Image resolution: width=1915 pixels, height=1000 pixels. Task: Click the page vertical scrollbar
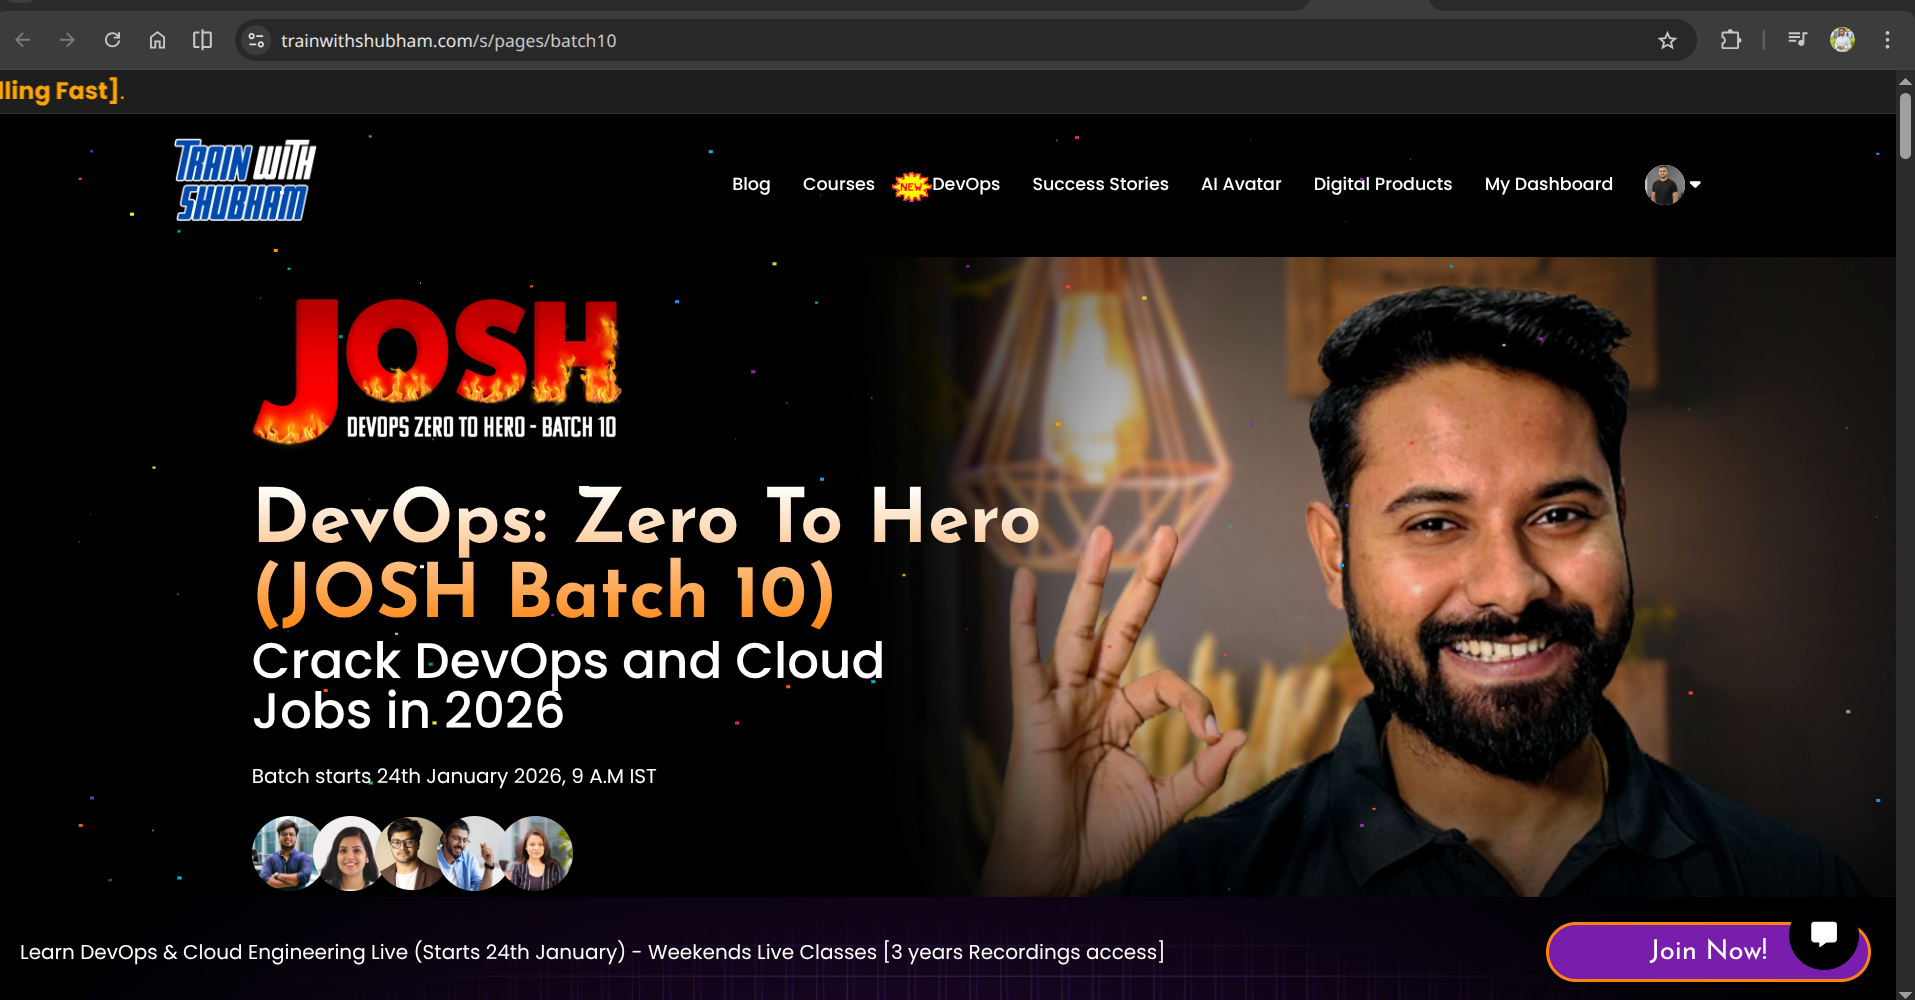click(1905, 126)
